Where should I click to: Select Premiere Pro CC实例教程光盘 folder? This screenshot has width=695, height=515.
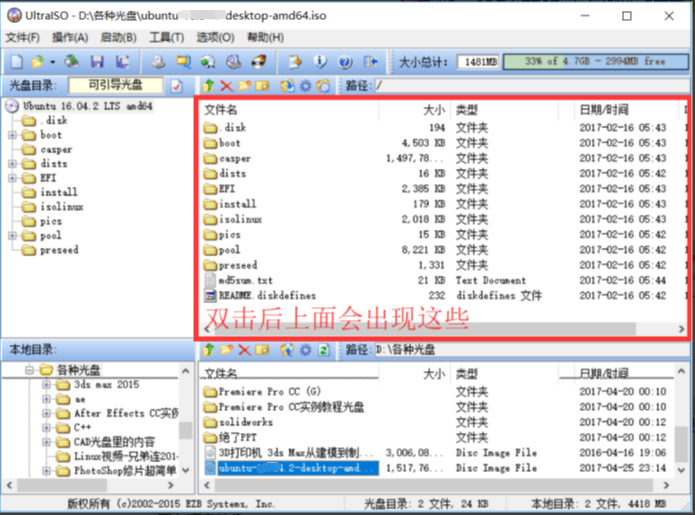pos(291,407)
